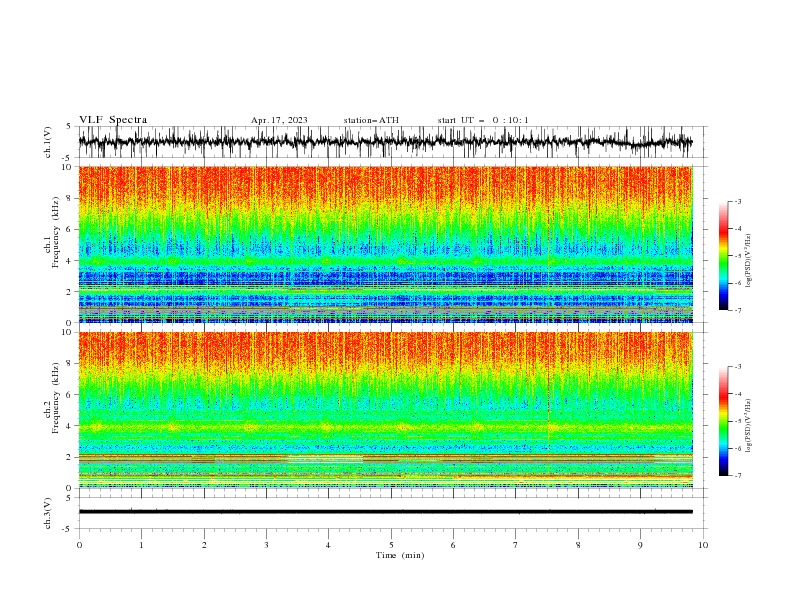Click the "5" tick on the time axis
This screenshot has height=612, width=792.
(x=391, y=545)
